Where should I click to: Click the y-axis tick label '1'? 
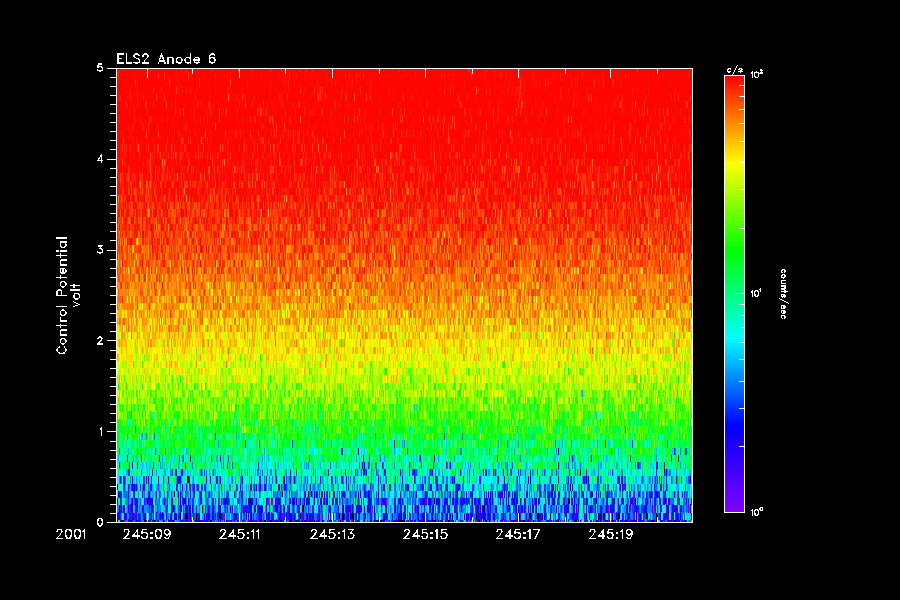tap(100, 431)
